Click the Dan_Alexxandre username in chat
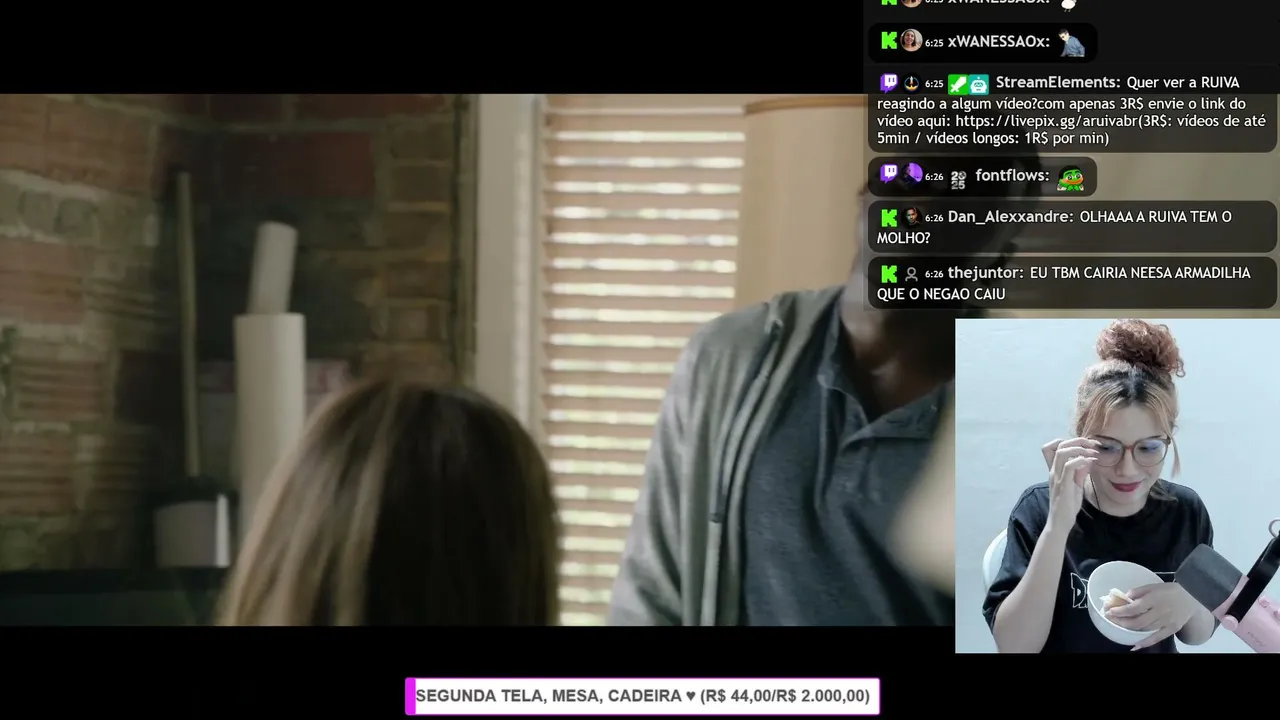1280x720 pixels. click(1010, 217)
